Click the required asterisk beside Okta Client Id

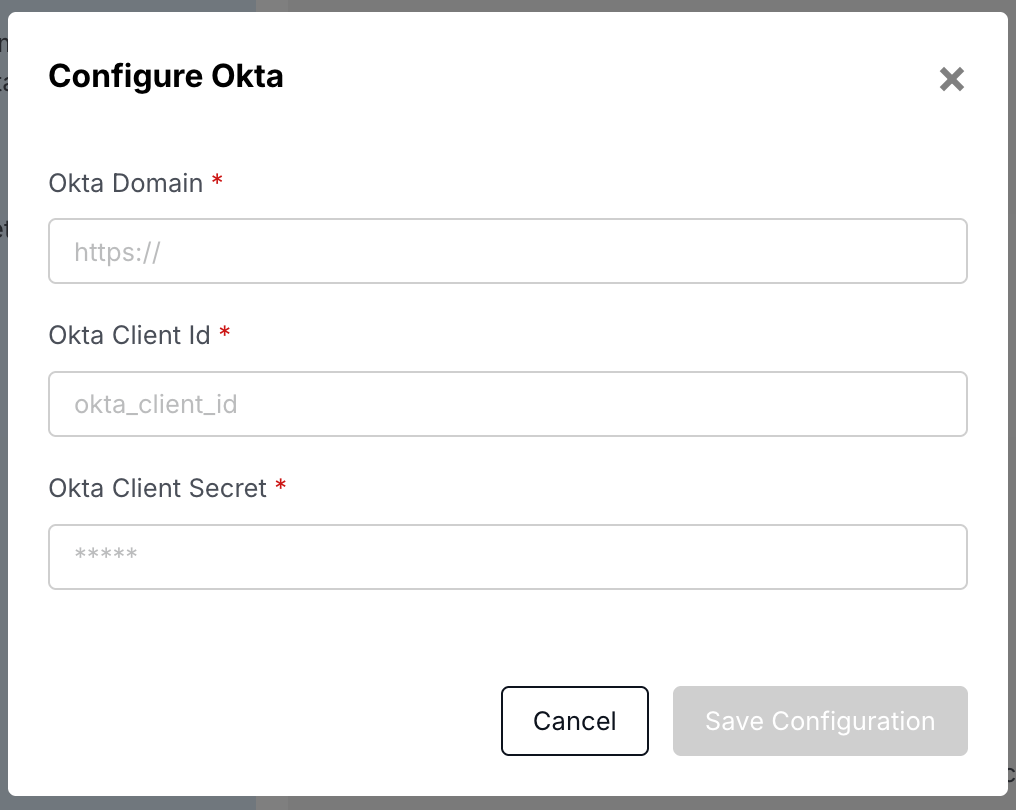pyautogui.click(x=224, y=336)
